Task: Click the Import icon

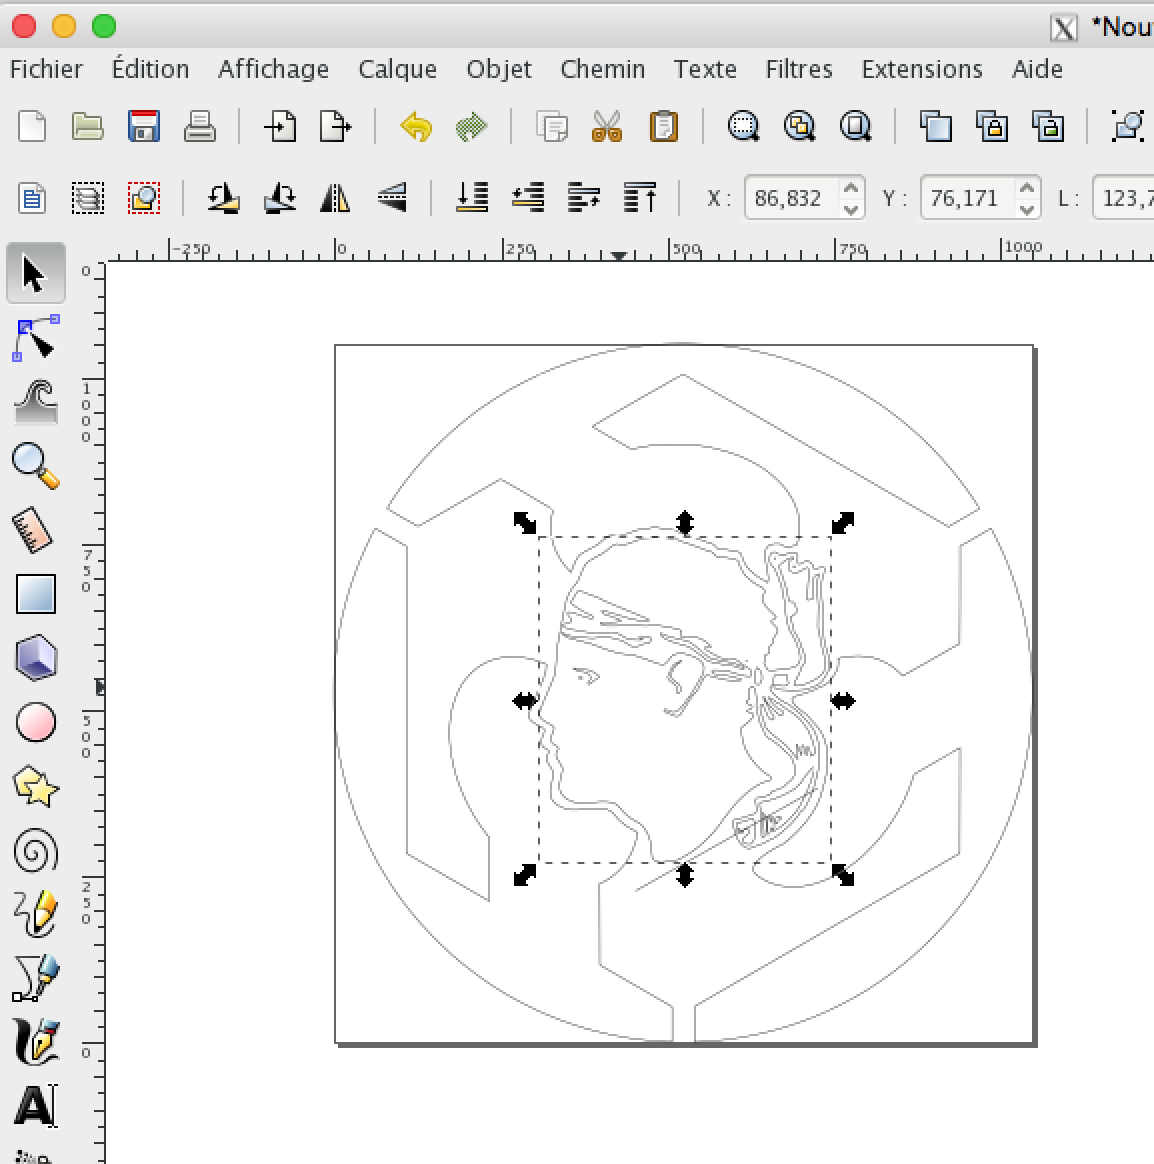Action: 281,126
